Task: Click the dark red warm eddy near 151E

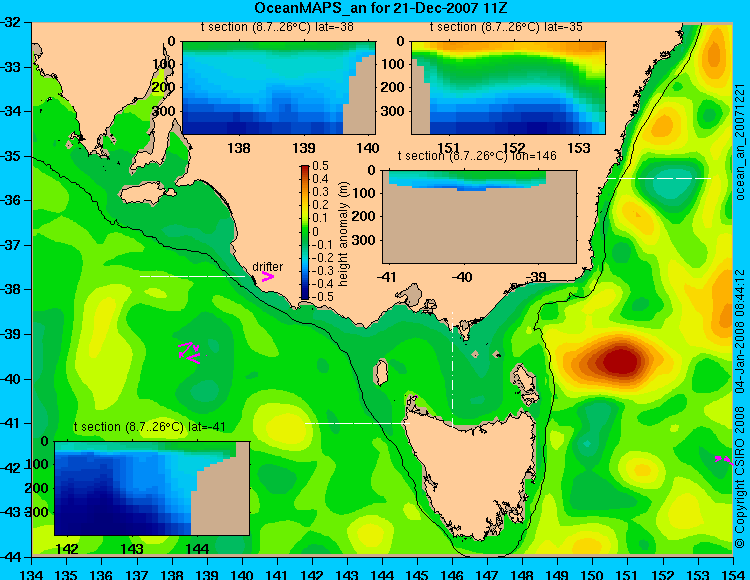Action: coord(621,361)
